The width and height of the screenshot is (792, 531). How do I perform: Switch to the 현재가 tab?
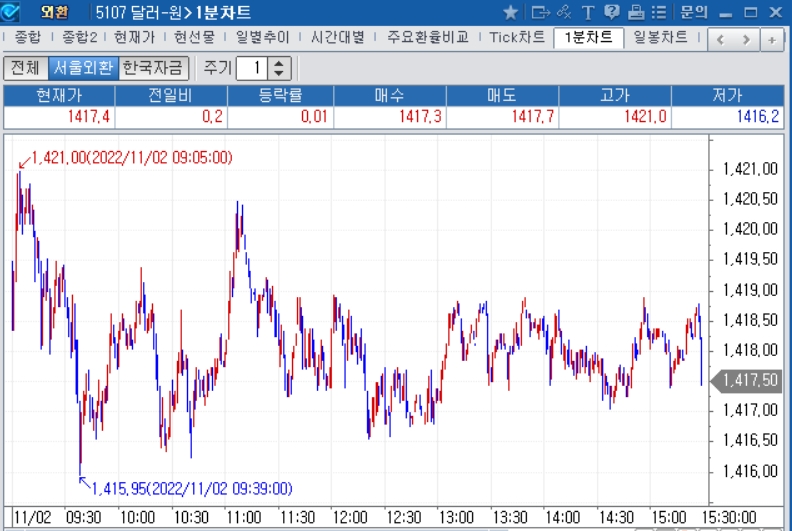[134, 37]
